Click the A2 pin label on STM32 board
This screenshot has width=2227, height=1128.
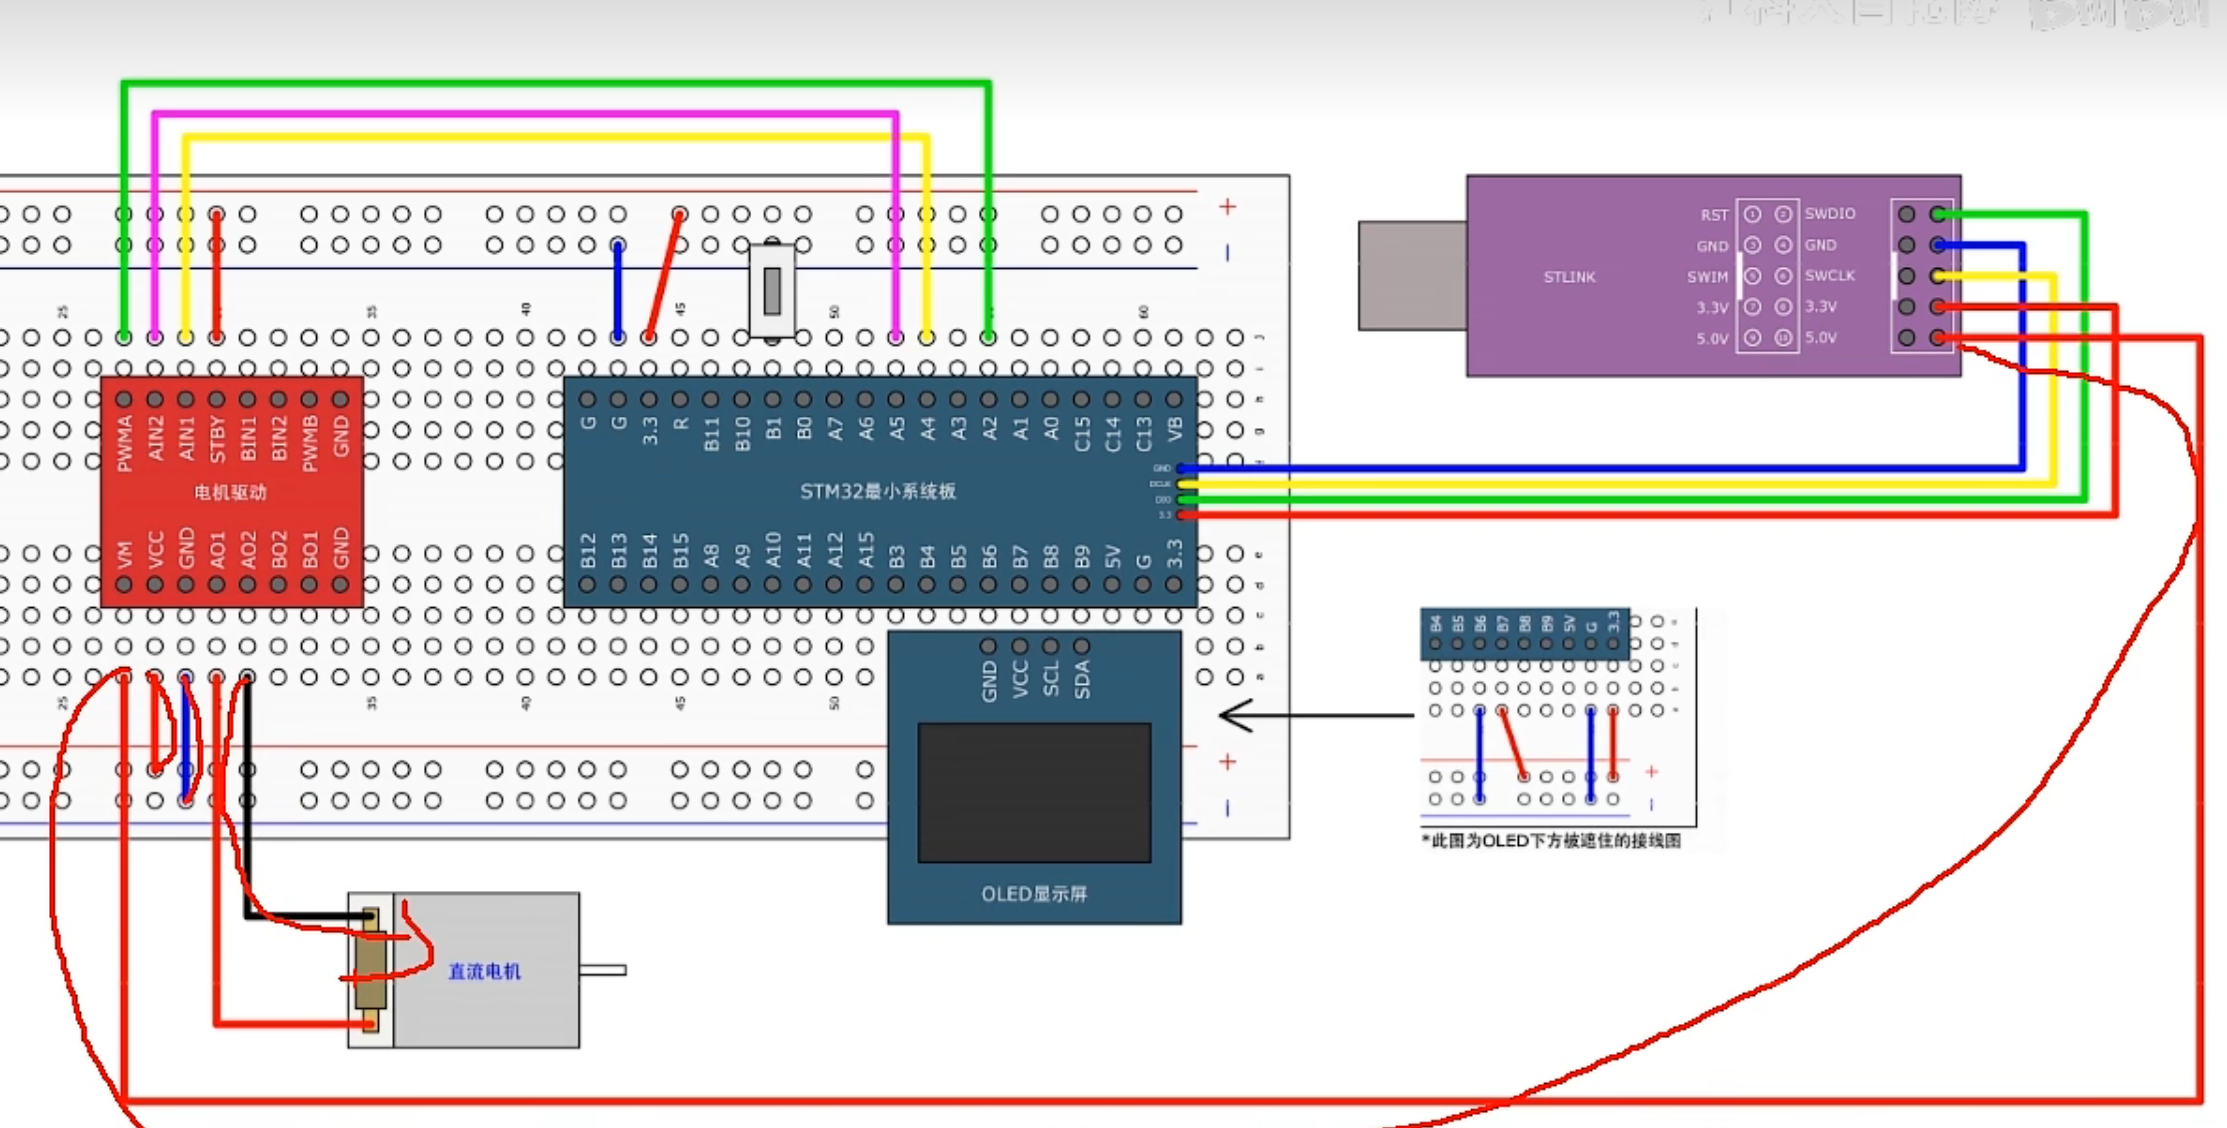coord(989,430)
